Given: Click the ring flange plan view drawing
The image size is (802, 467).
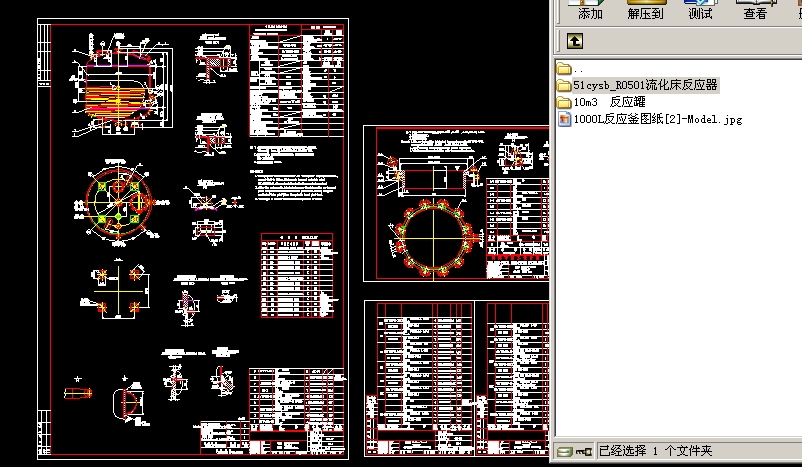Looking at the screenshot, I should (434, 238).
